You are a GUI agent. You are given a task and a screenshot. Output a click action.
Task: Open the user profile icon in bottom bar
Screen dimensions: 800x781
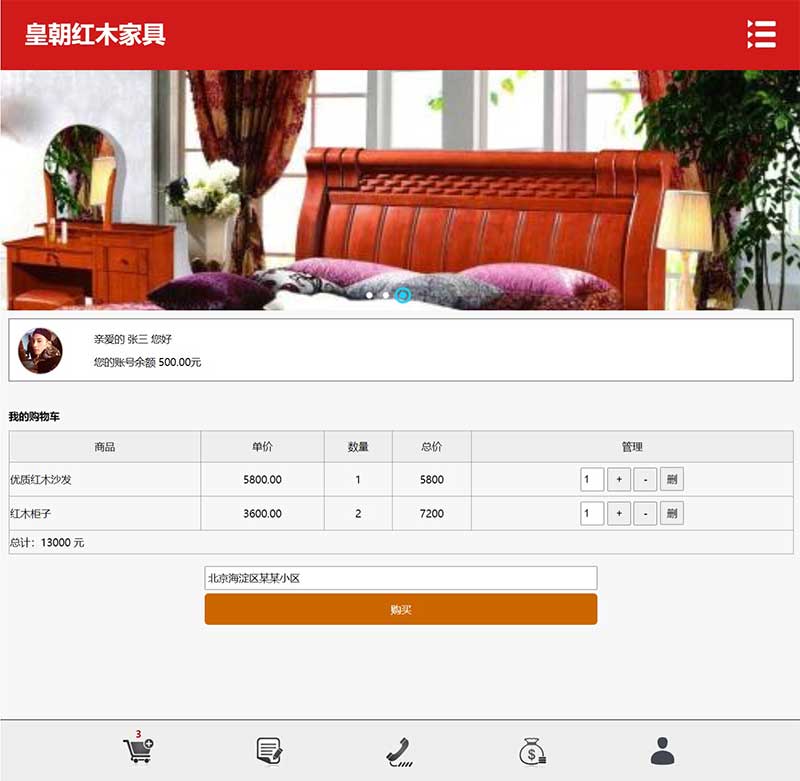point(663,750)
